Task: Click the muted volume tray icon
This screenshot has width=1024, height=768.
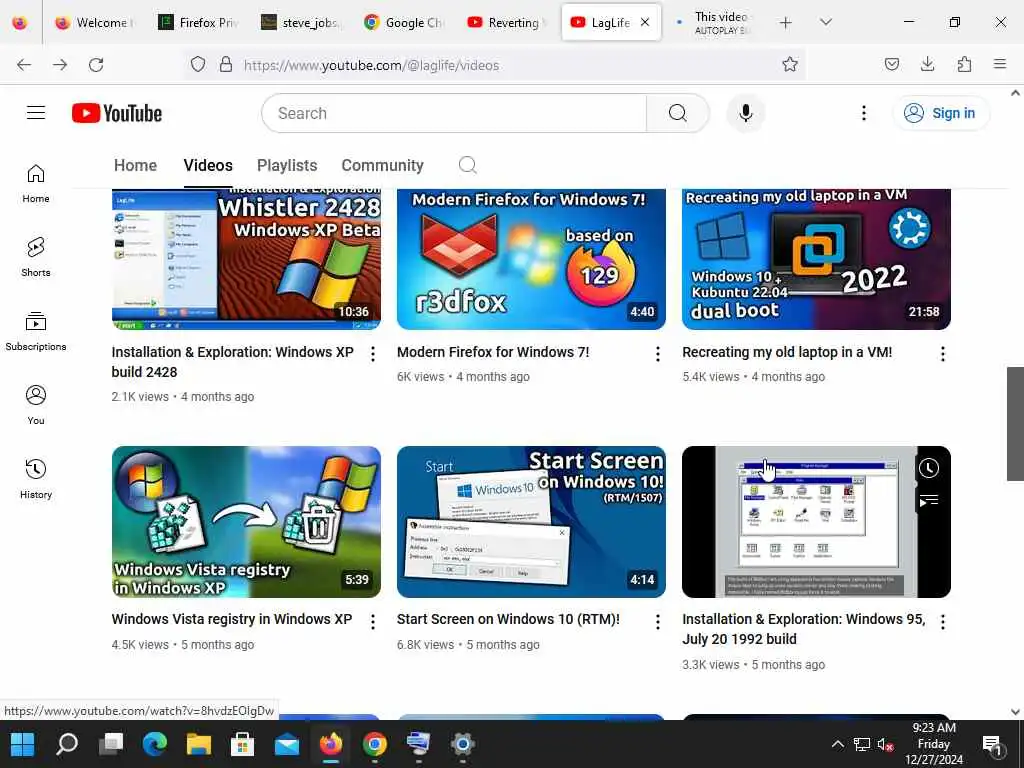Action: (886, 744)
